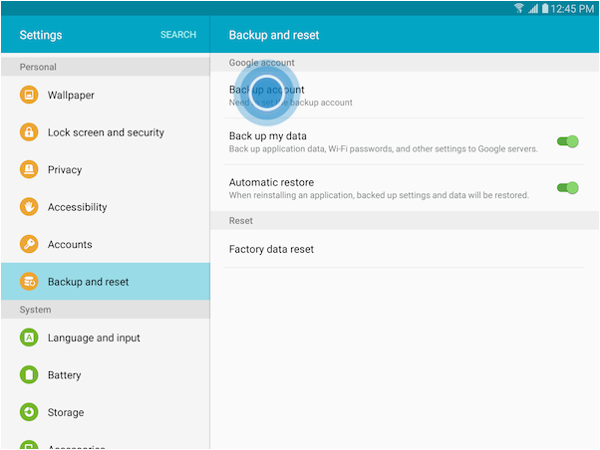Image resolution: width=600 pixels, height=450 pixels.
Task: Click the Accessibility hand icon
Action: click(x=29, y=207)
